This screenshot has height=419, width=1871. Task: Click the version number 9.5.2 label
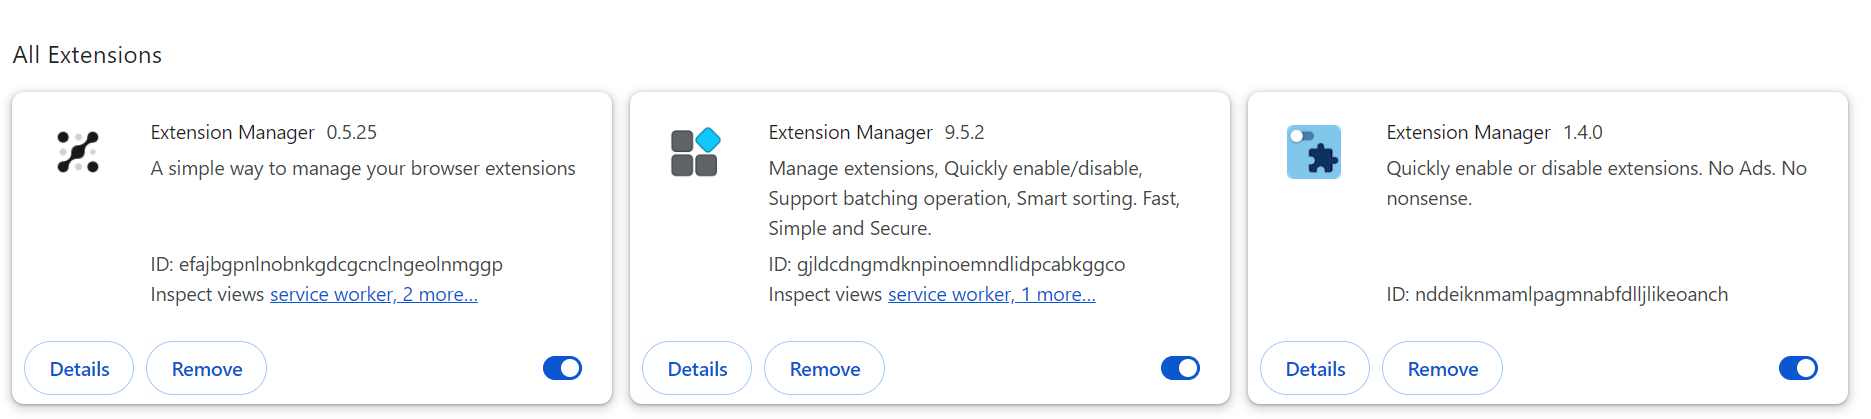[964, 132]
